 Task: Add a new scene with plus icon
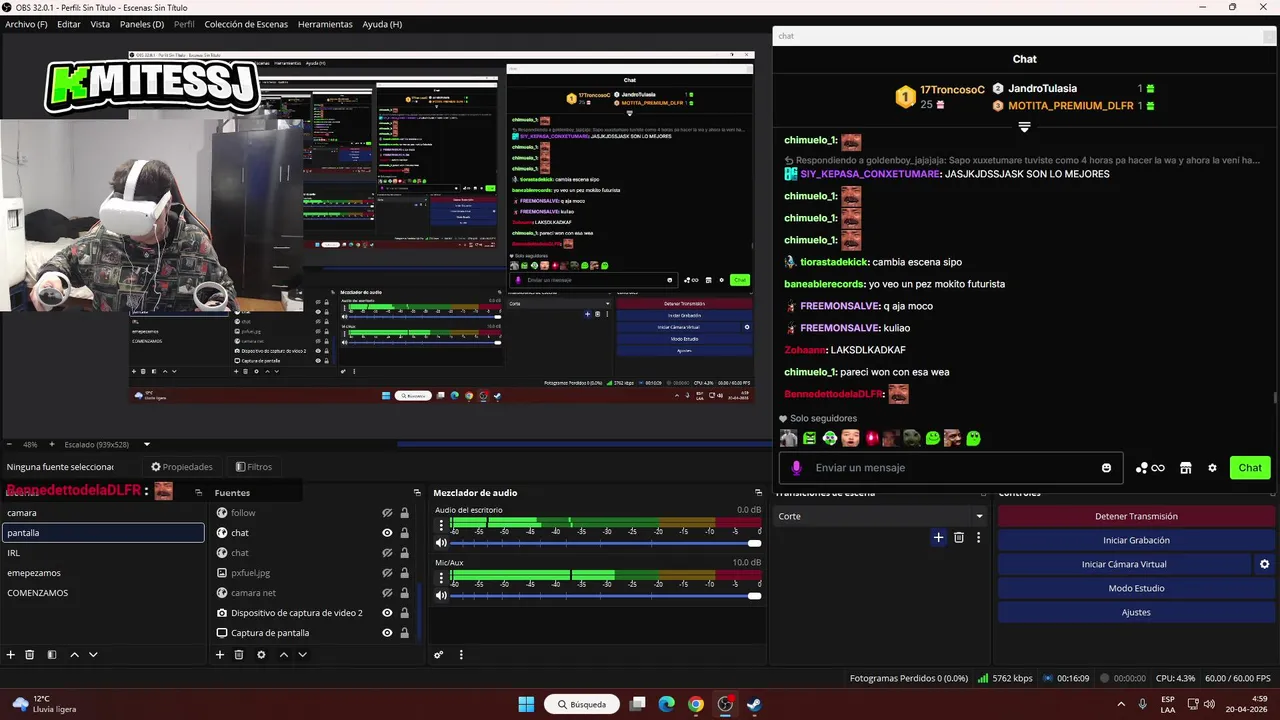[11, 655]
